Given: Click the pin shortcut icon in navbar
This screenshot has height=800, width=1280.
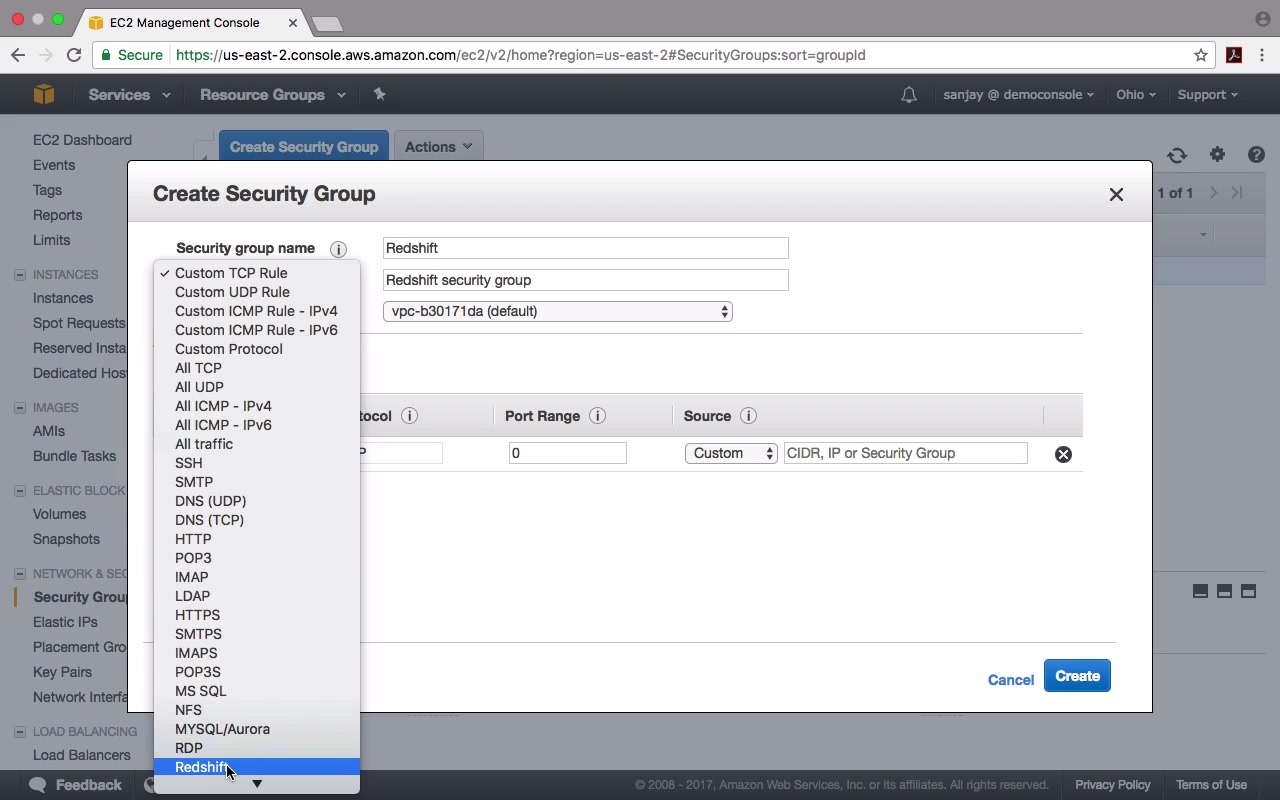Looking at the screenshot, I should [x=379, y=94].
